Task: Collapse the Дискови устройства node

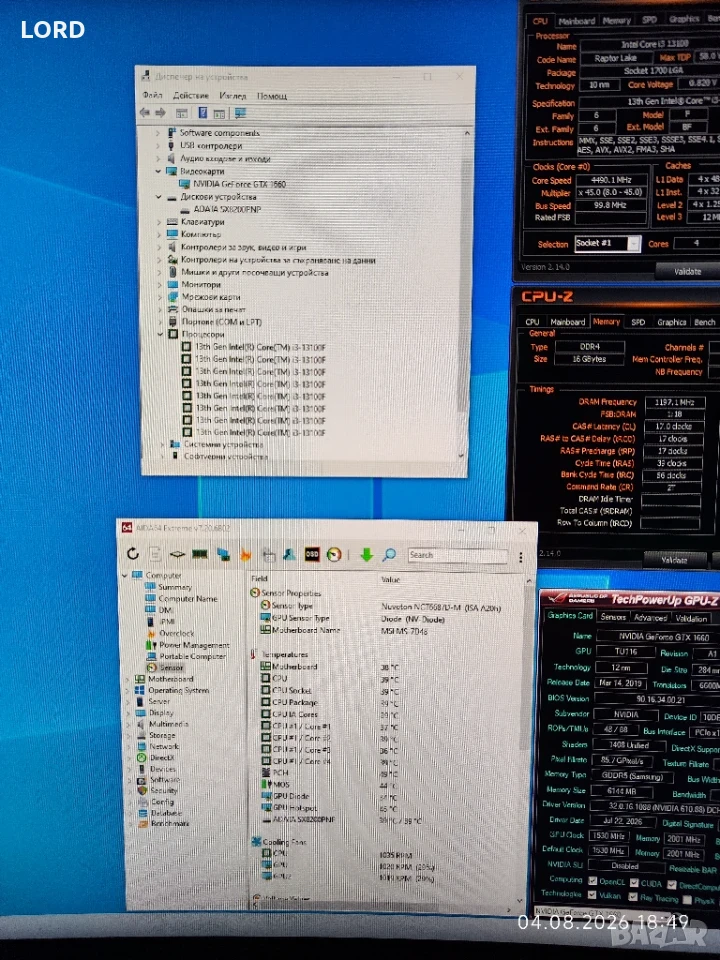Action: pos(158,197)
